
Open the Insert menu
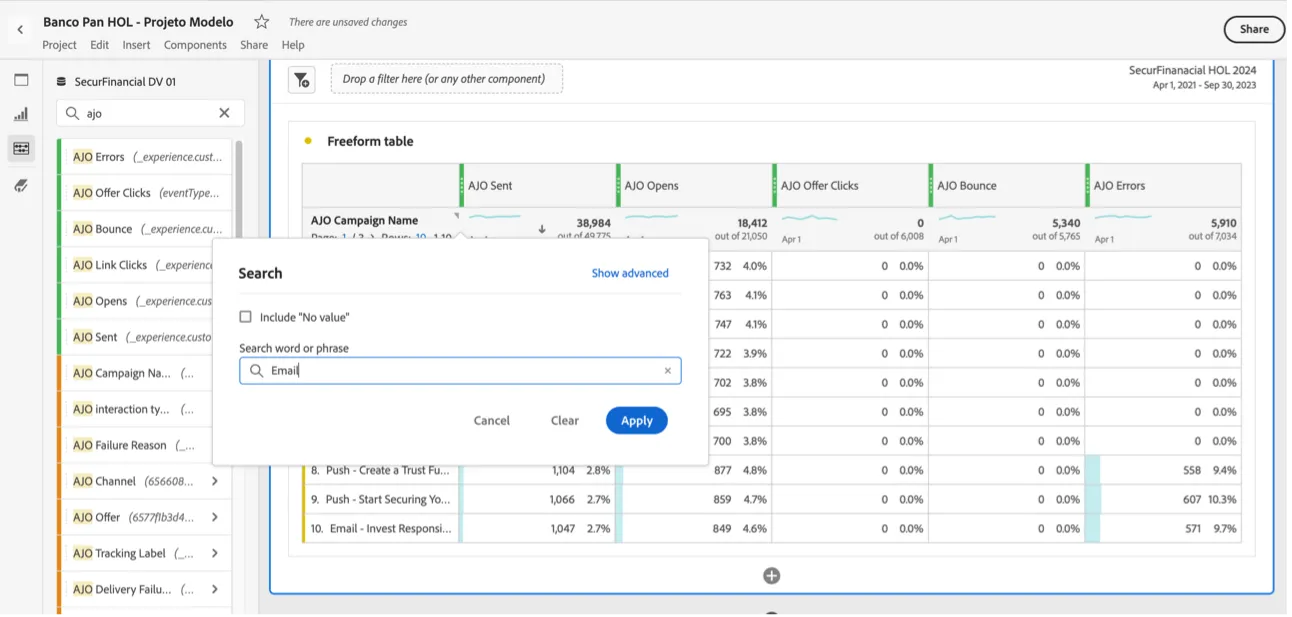(x=136, y=45)
